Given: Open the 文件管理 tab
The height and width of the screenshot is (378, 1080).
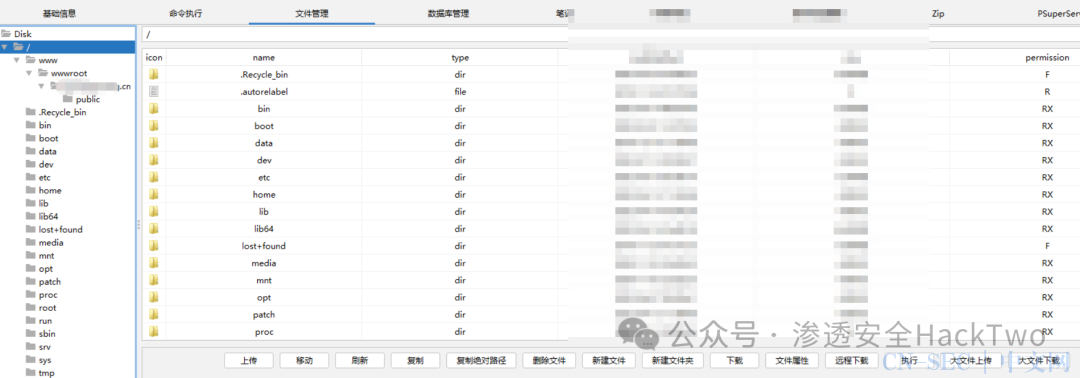Looking at the screenshot, I should pyautogui.click(x=312, y=13).
